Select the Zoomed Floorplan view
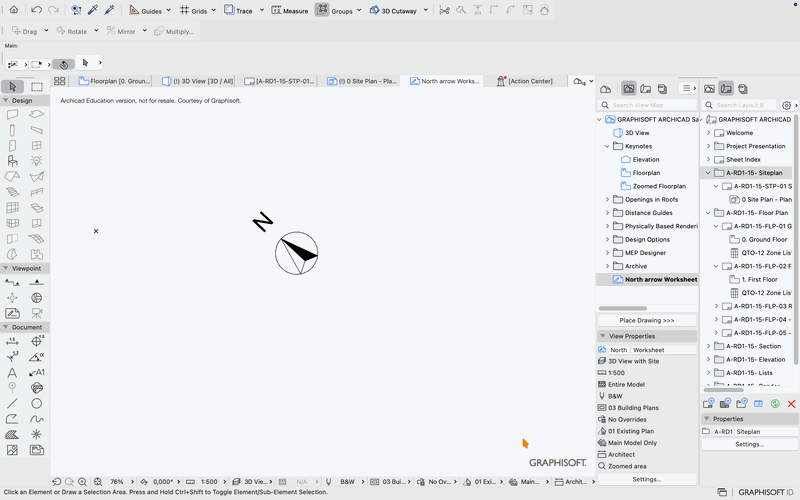This screenshot has height=500, width=800. coord(659,186)
